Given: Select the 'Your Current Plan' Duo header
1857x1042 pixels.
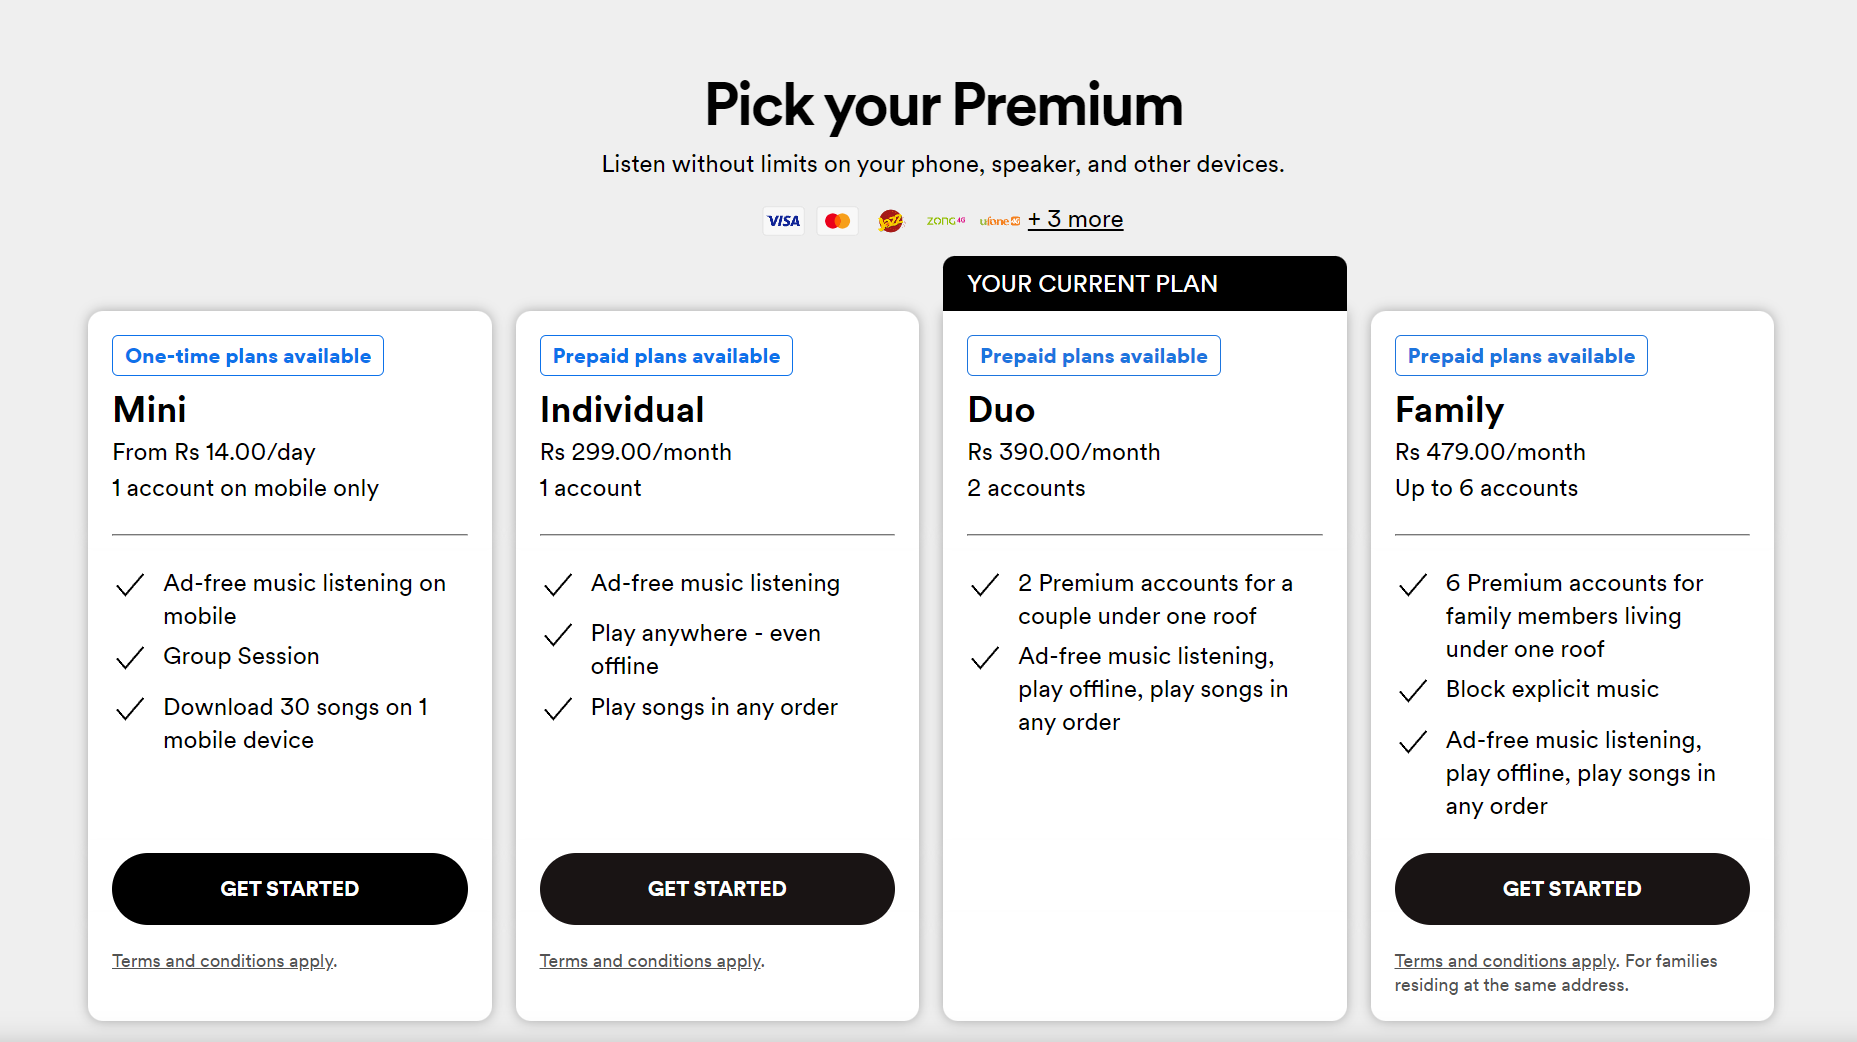Looking at the screenshot, I should pos(1145,284).
